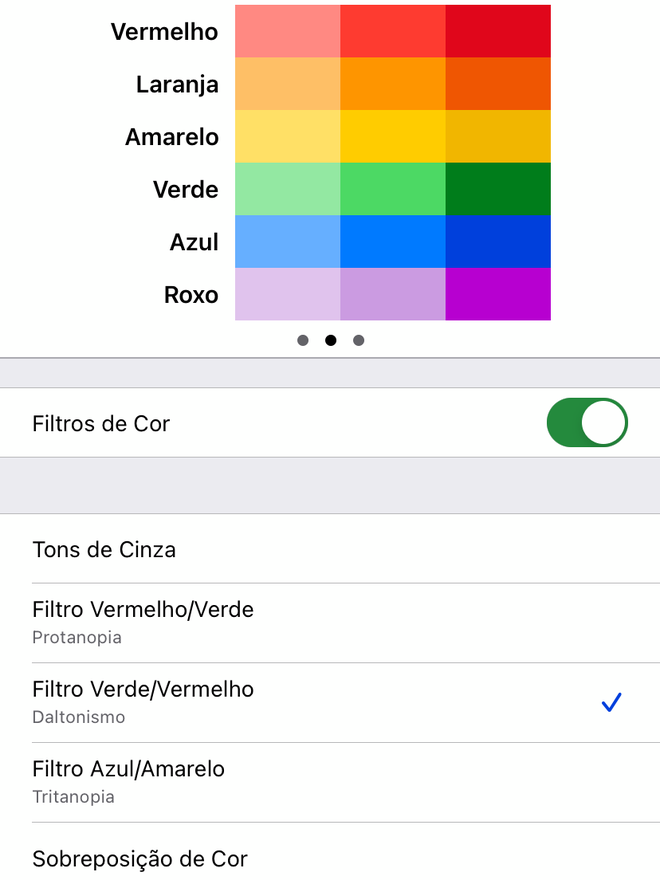Image resolution: width=660 pixels, height=880 pixels.
Task: Click the light red Vermelho swatch
Action: [x=287, y=31]
